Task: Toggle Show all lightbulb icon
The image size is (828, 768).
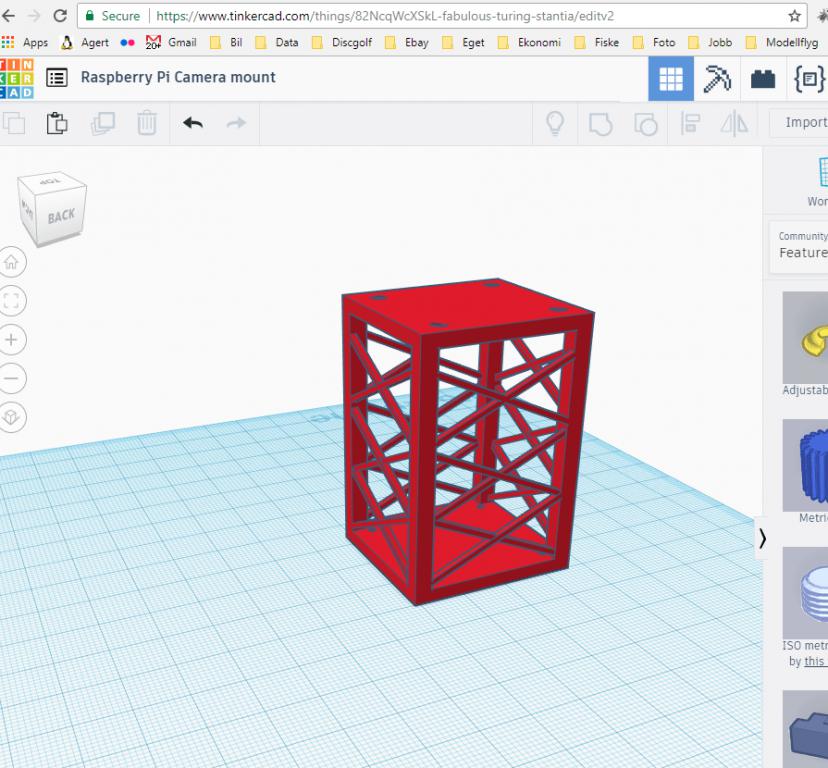Action: [x=554, y=123]
